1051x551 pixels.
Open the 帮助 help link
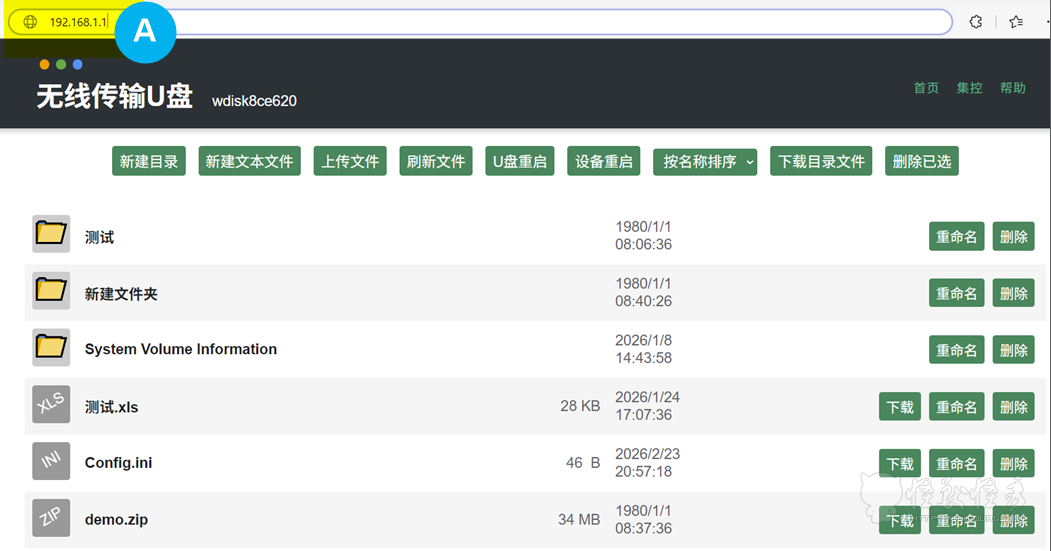[x=1013, y=88]
